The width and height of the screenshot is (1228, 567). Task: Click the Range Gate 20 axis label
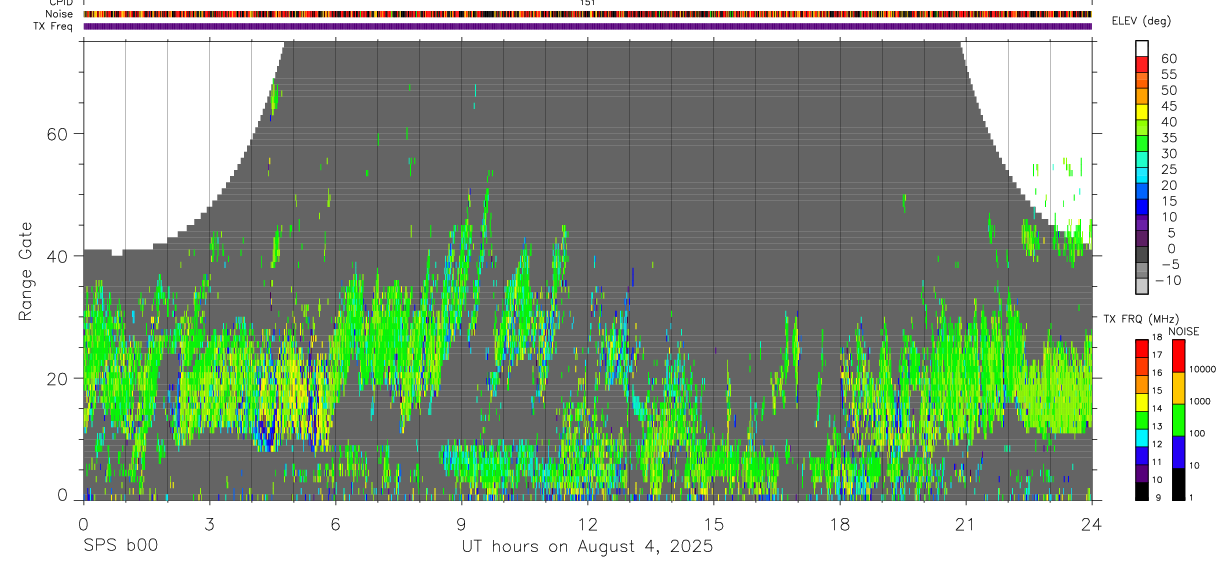(62, 378)
